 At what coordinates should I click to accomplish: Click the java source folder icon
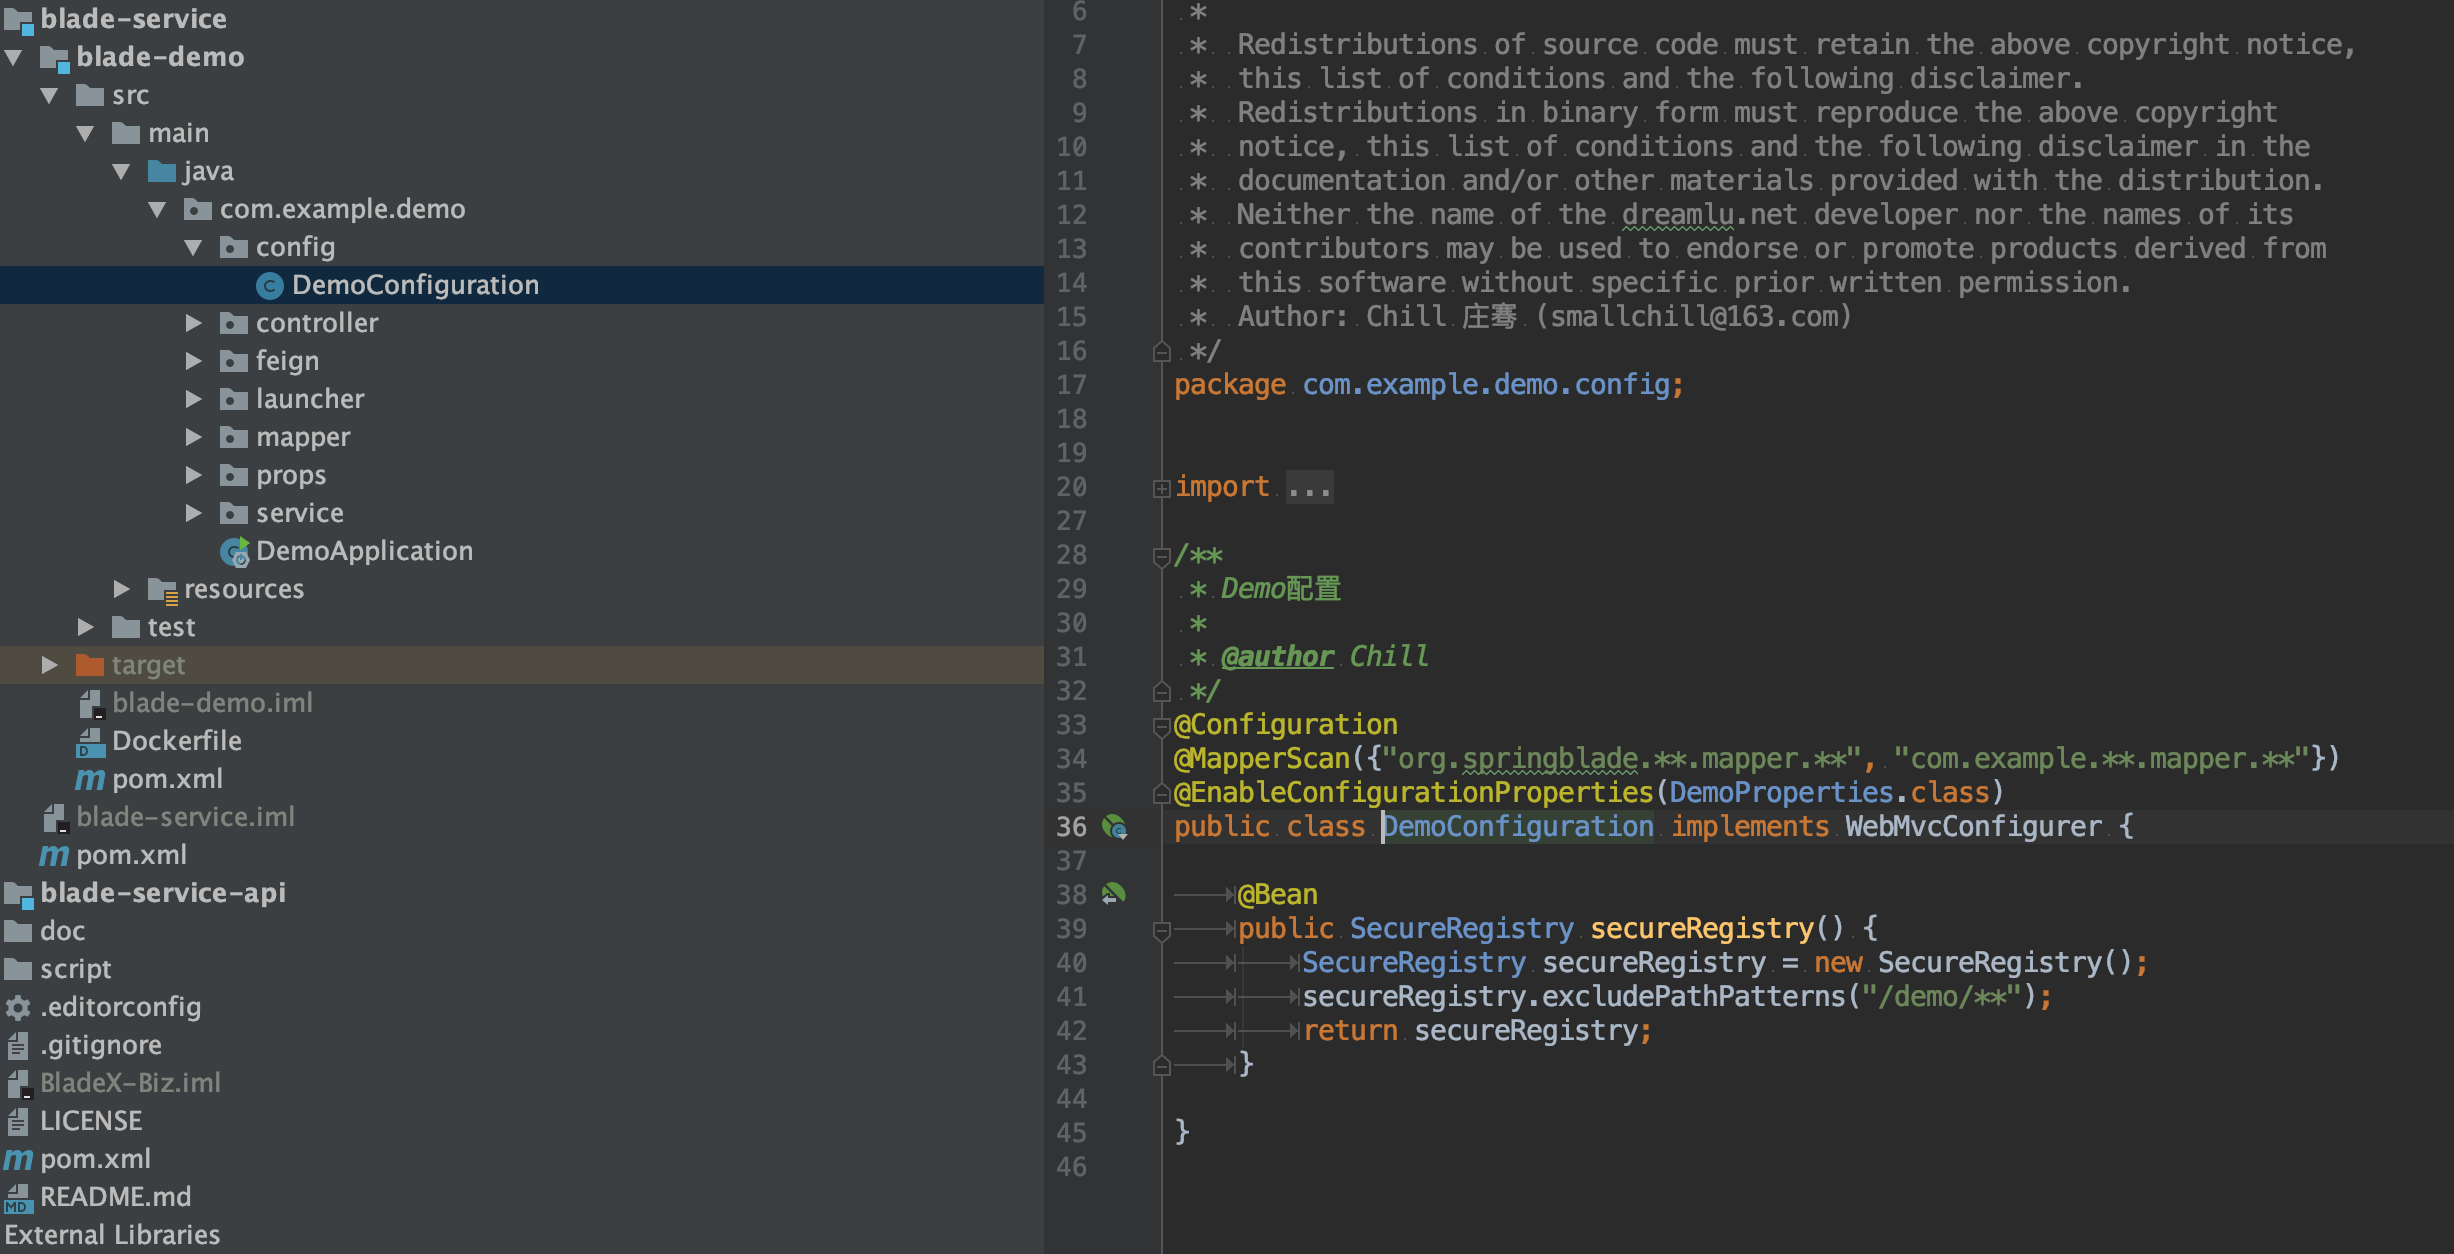coord(162,171)
